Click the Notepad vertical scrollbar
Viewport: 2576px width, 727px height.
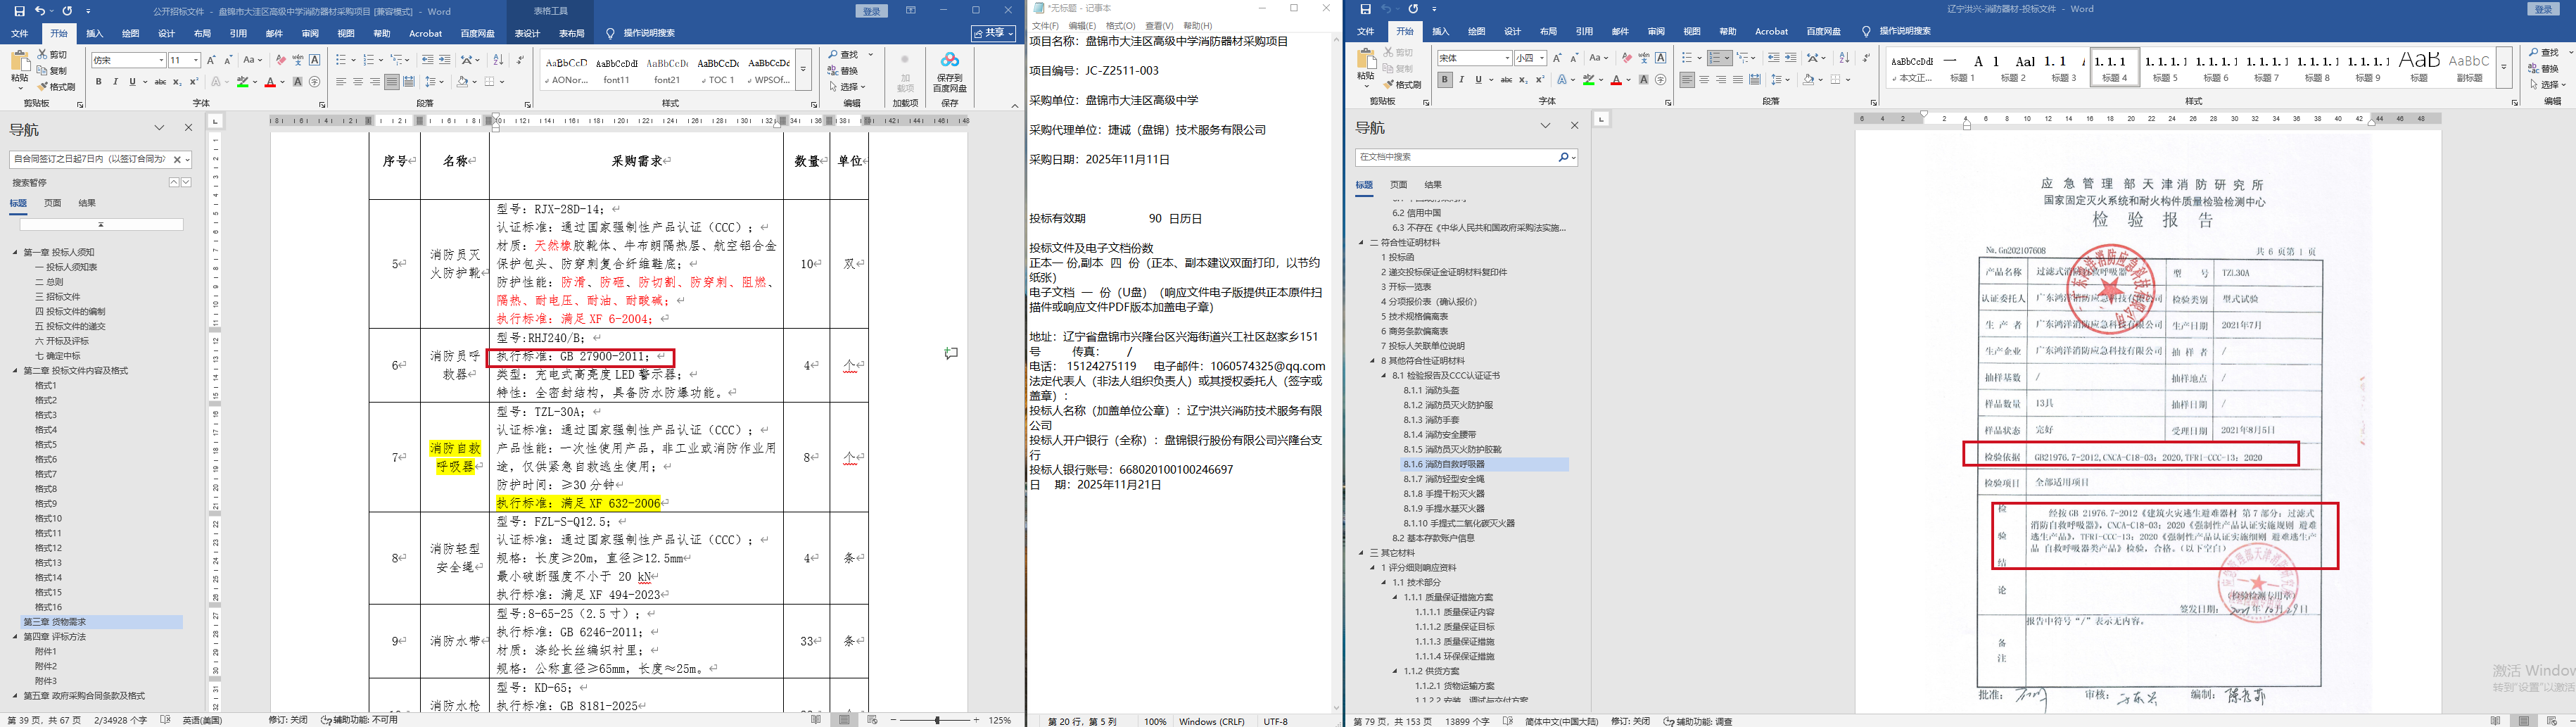[x=1337, y=374]
